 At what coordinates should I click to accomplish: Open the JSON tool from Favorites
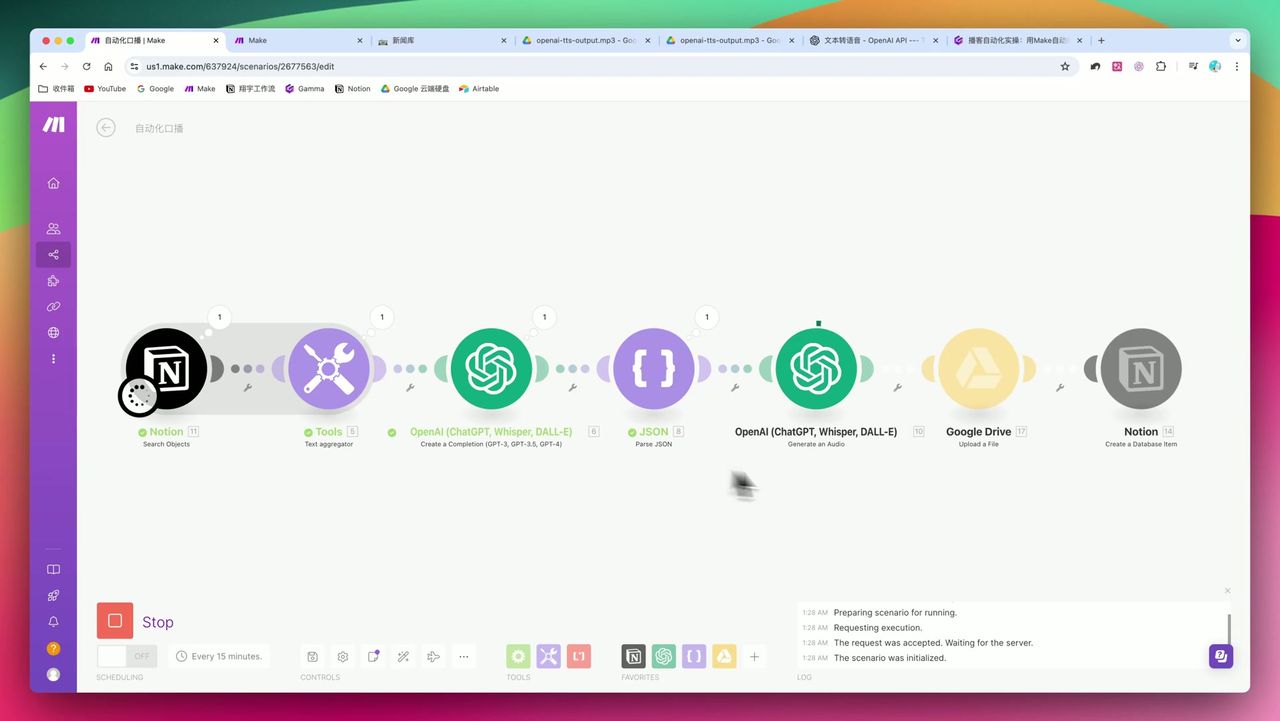(694, 656)
